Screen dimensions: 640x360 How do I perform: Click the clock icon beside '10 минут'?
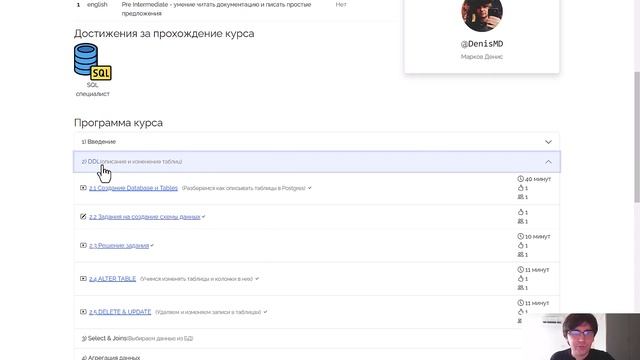pos(520,236)
